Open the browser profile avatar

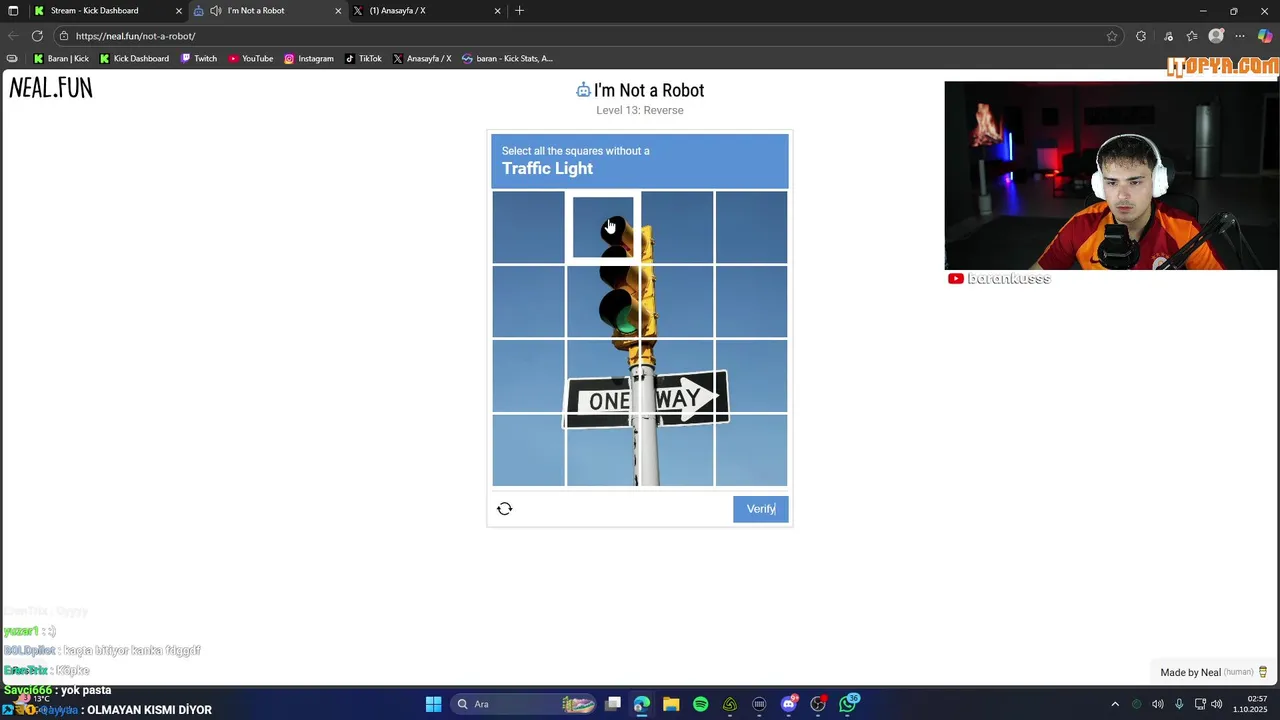[1216, 36]
